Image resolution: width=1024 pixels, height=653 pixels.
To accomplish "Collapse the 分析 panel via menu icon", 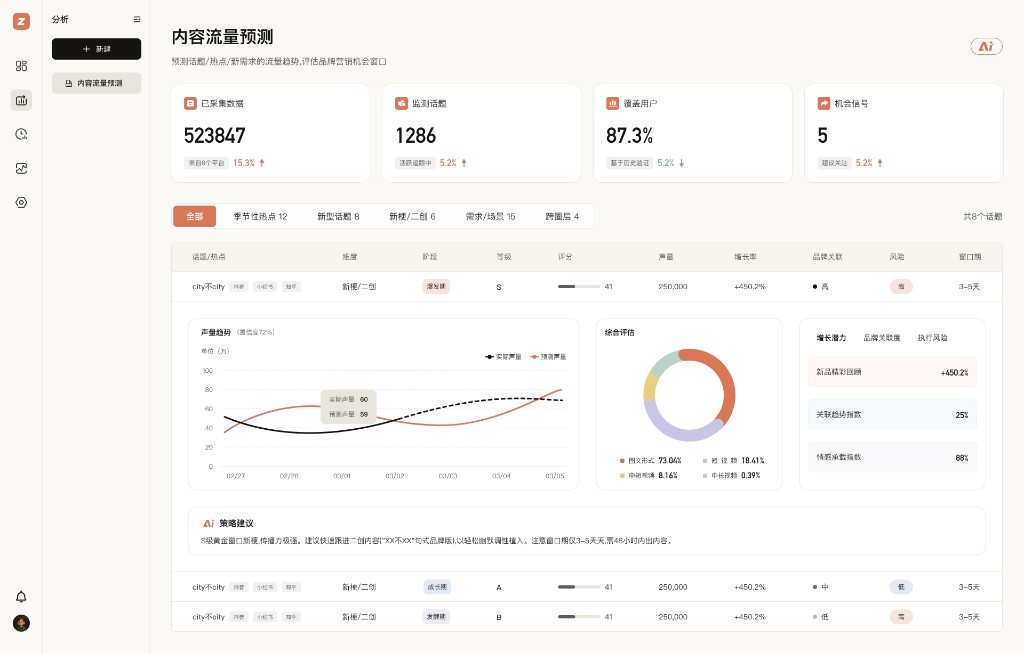I will point(137,19).
